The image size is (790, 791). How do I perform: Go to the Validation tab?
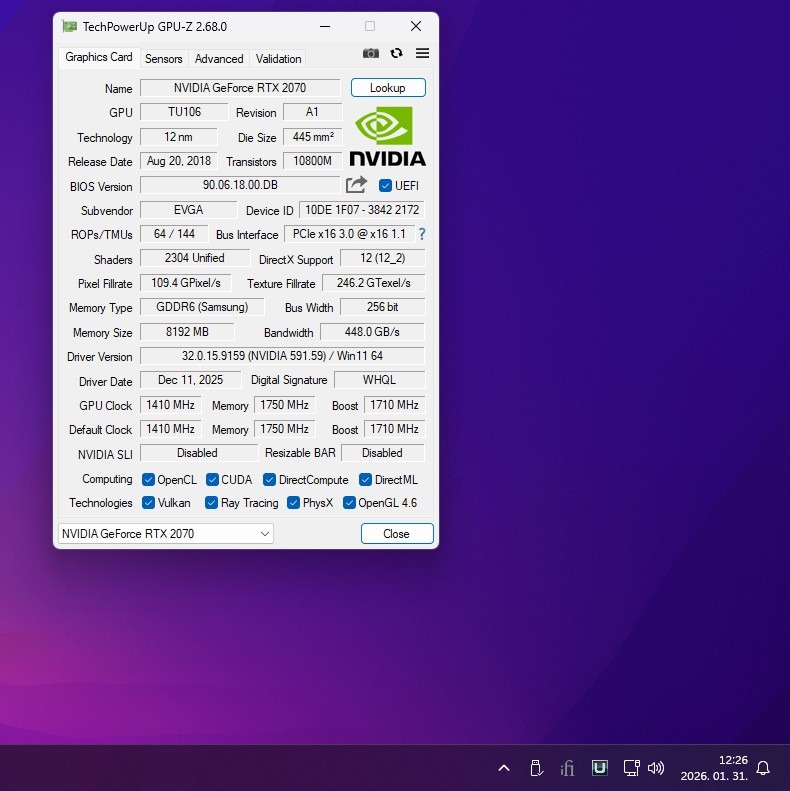278,59
